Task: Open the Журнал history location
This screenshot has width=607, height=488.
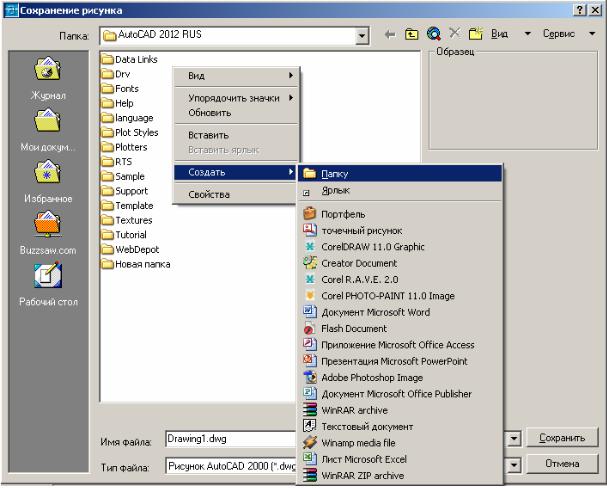Action: [x=48, y=77]
